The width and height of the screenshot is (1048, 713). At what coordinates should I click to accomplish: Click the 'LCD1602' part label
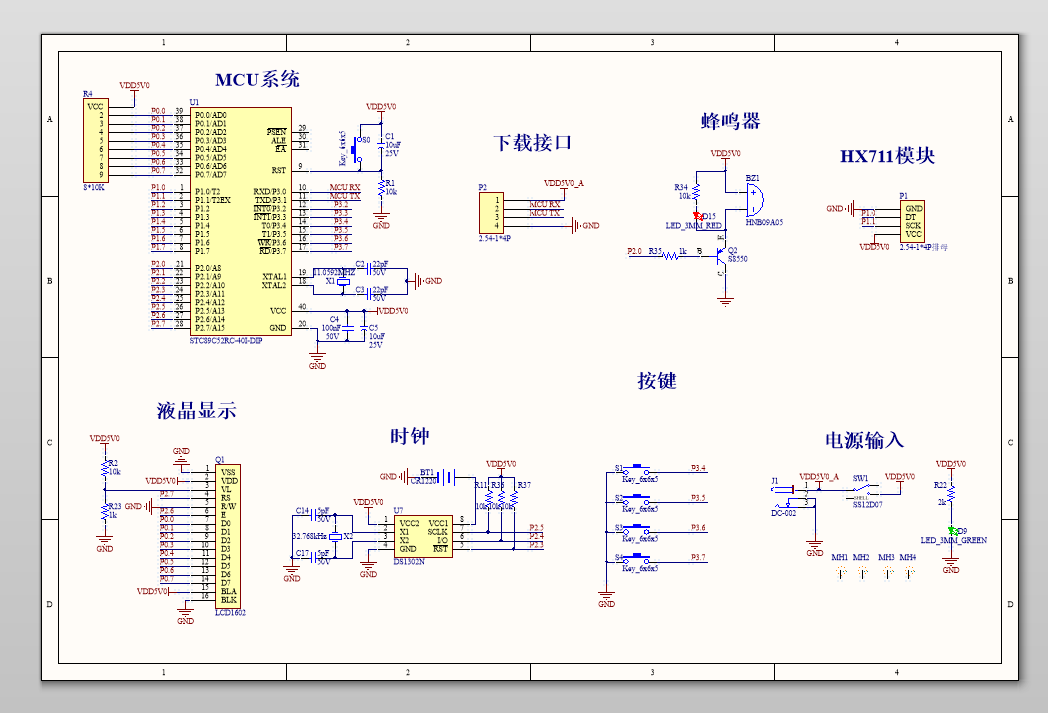(231, 613)
